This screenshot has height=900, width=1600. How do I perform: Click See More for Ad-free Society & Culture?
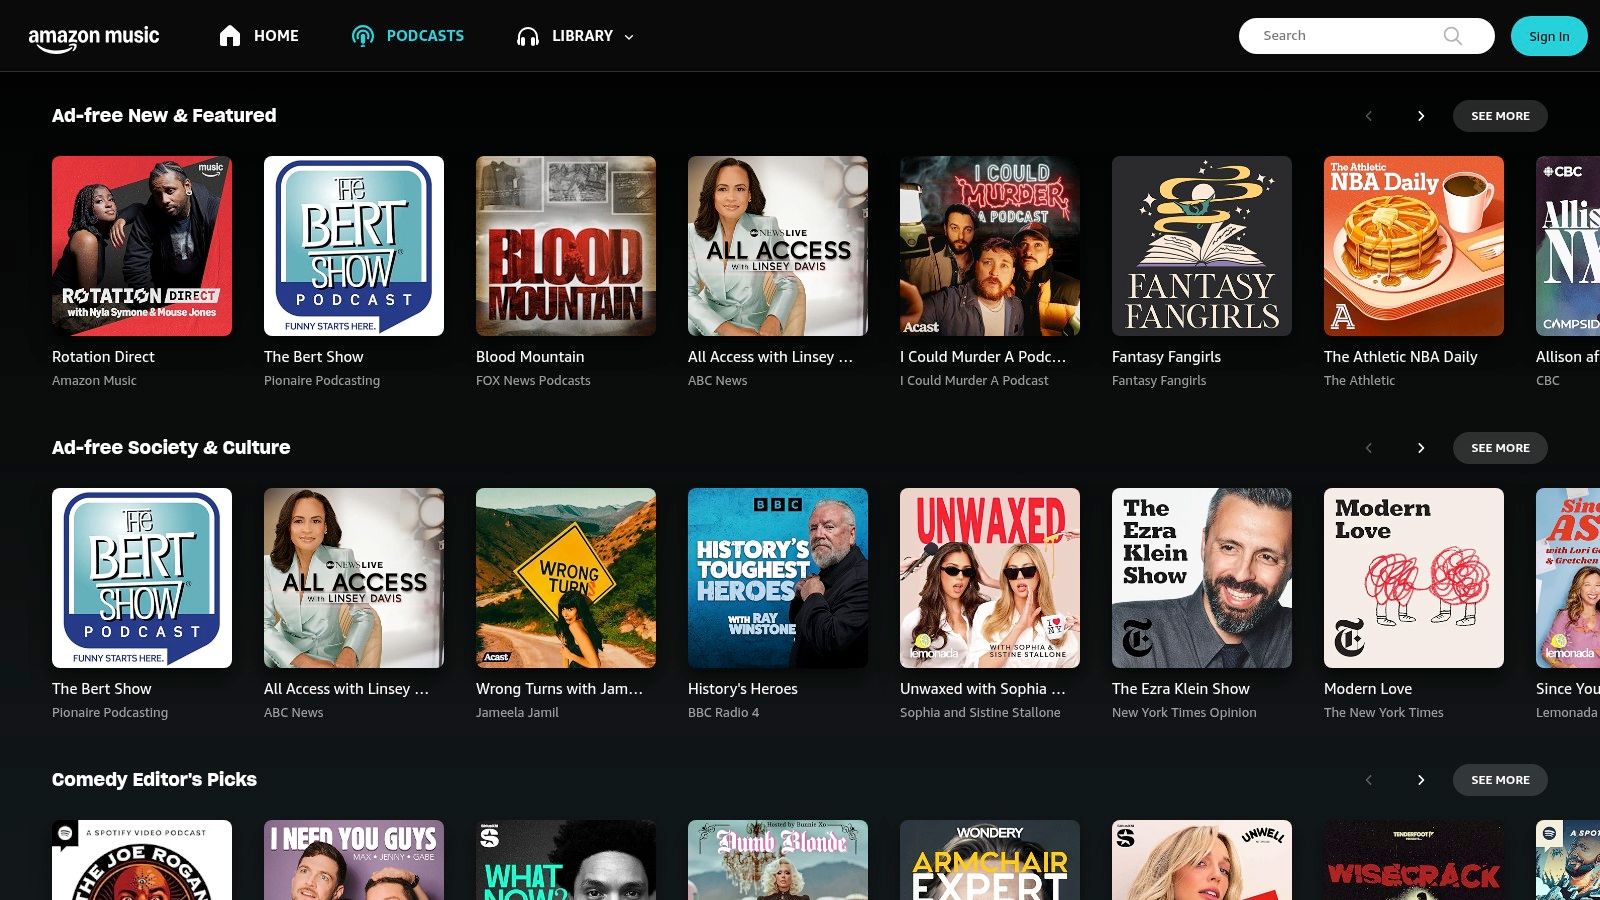(x=1500, y=448)
